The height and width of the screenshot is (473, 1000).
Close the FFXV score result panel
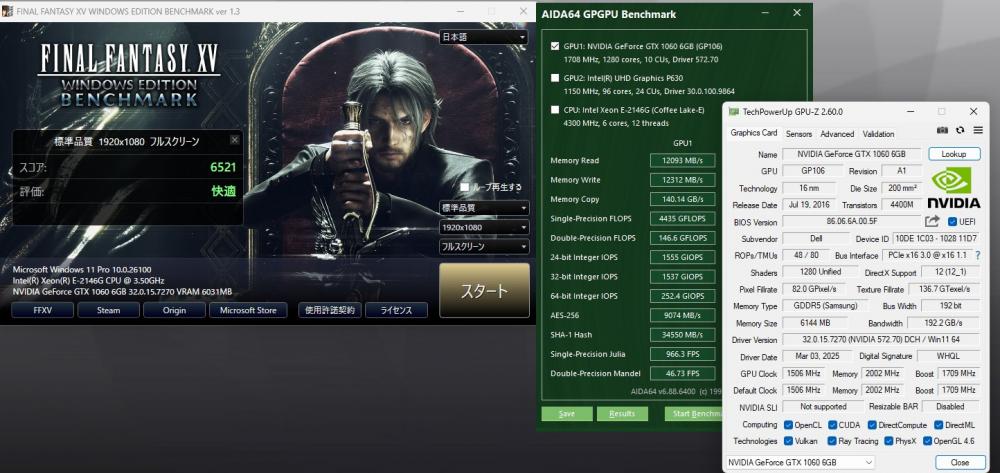coord(235,140)
